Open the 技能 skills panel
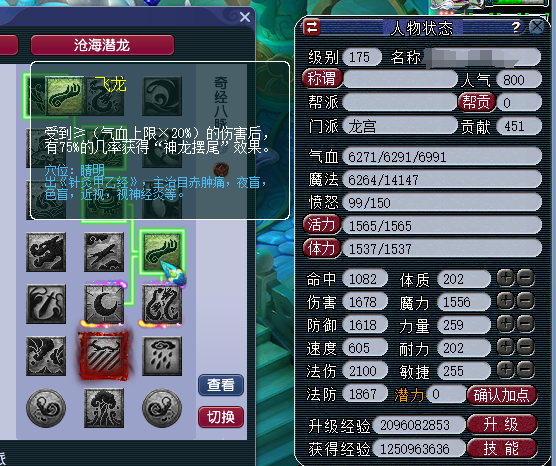 502,448
